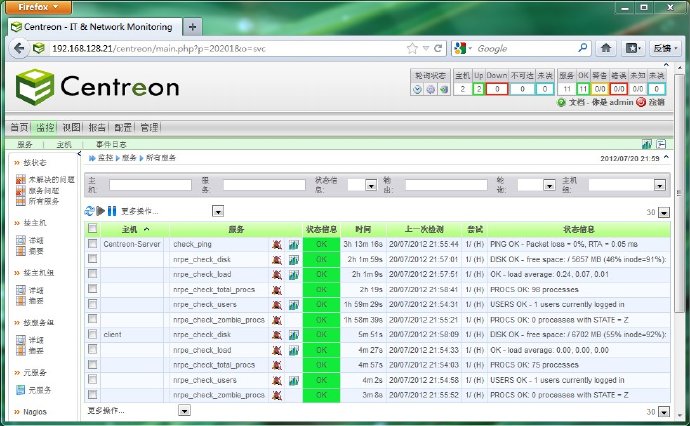
Task: Open the Centreon-Server host link
Action: [x=132, y=244]
